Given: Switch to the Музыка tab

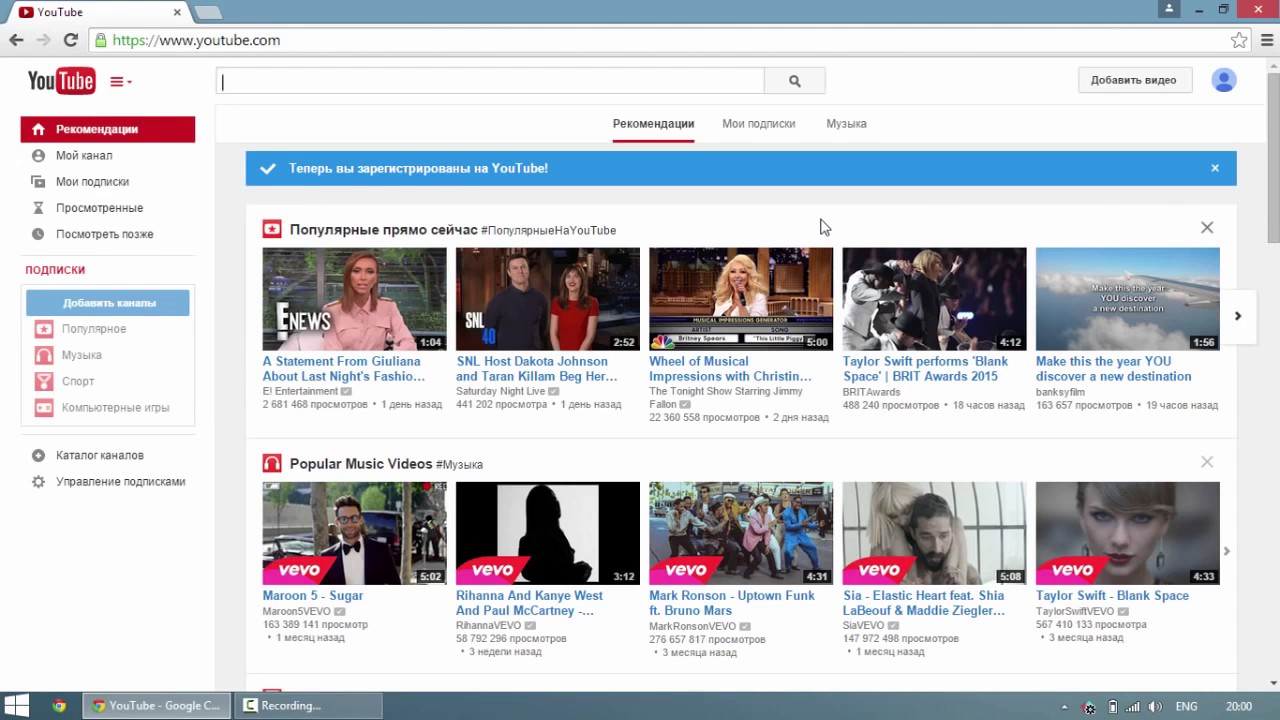Looking at the screenshot, I should (846, 124).
